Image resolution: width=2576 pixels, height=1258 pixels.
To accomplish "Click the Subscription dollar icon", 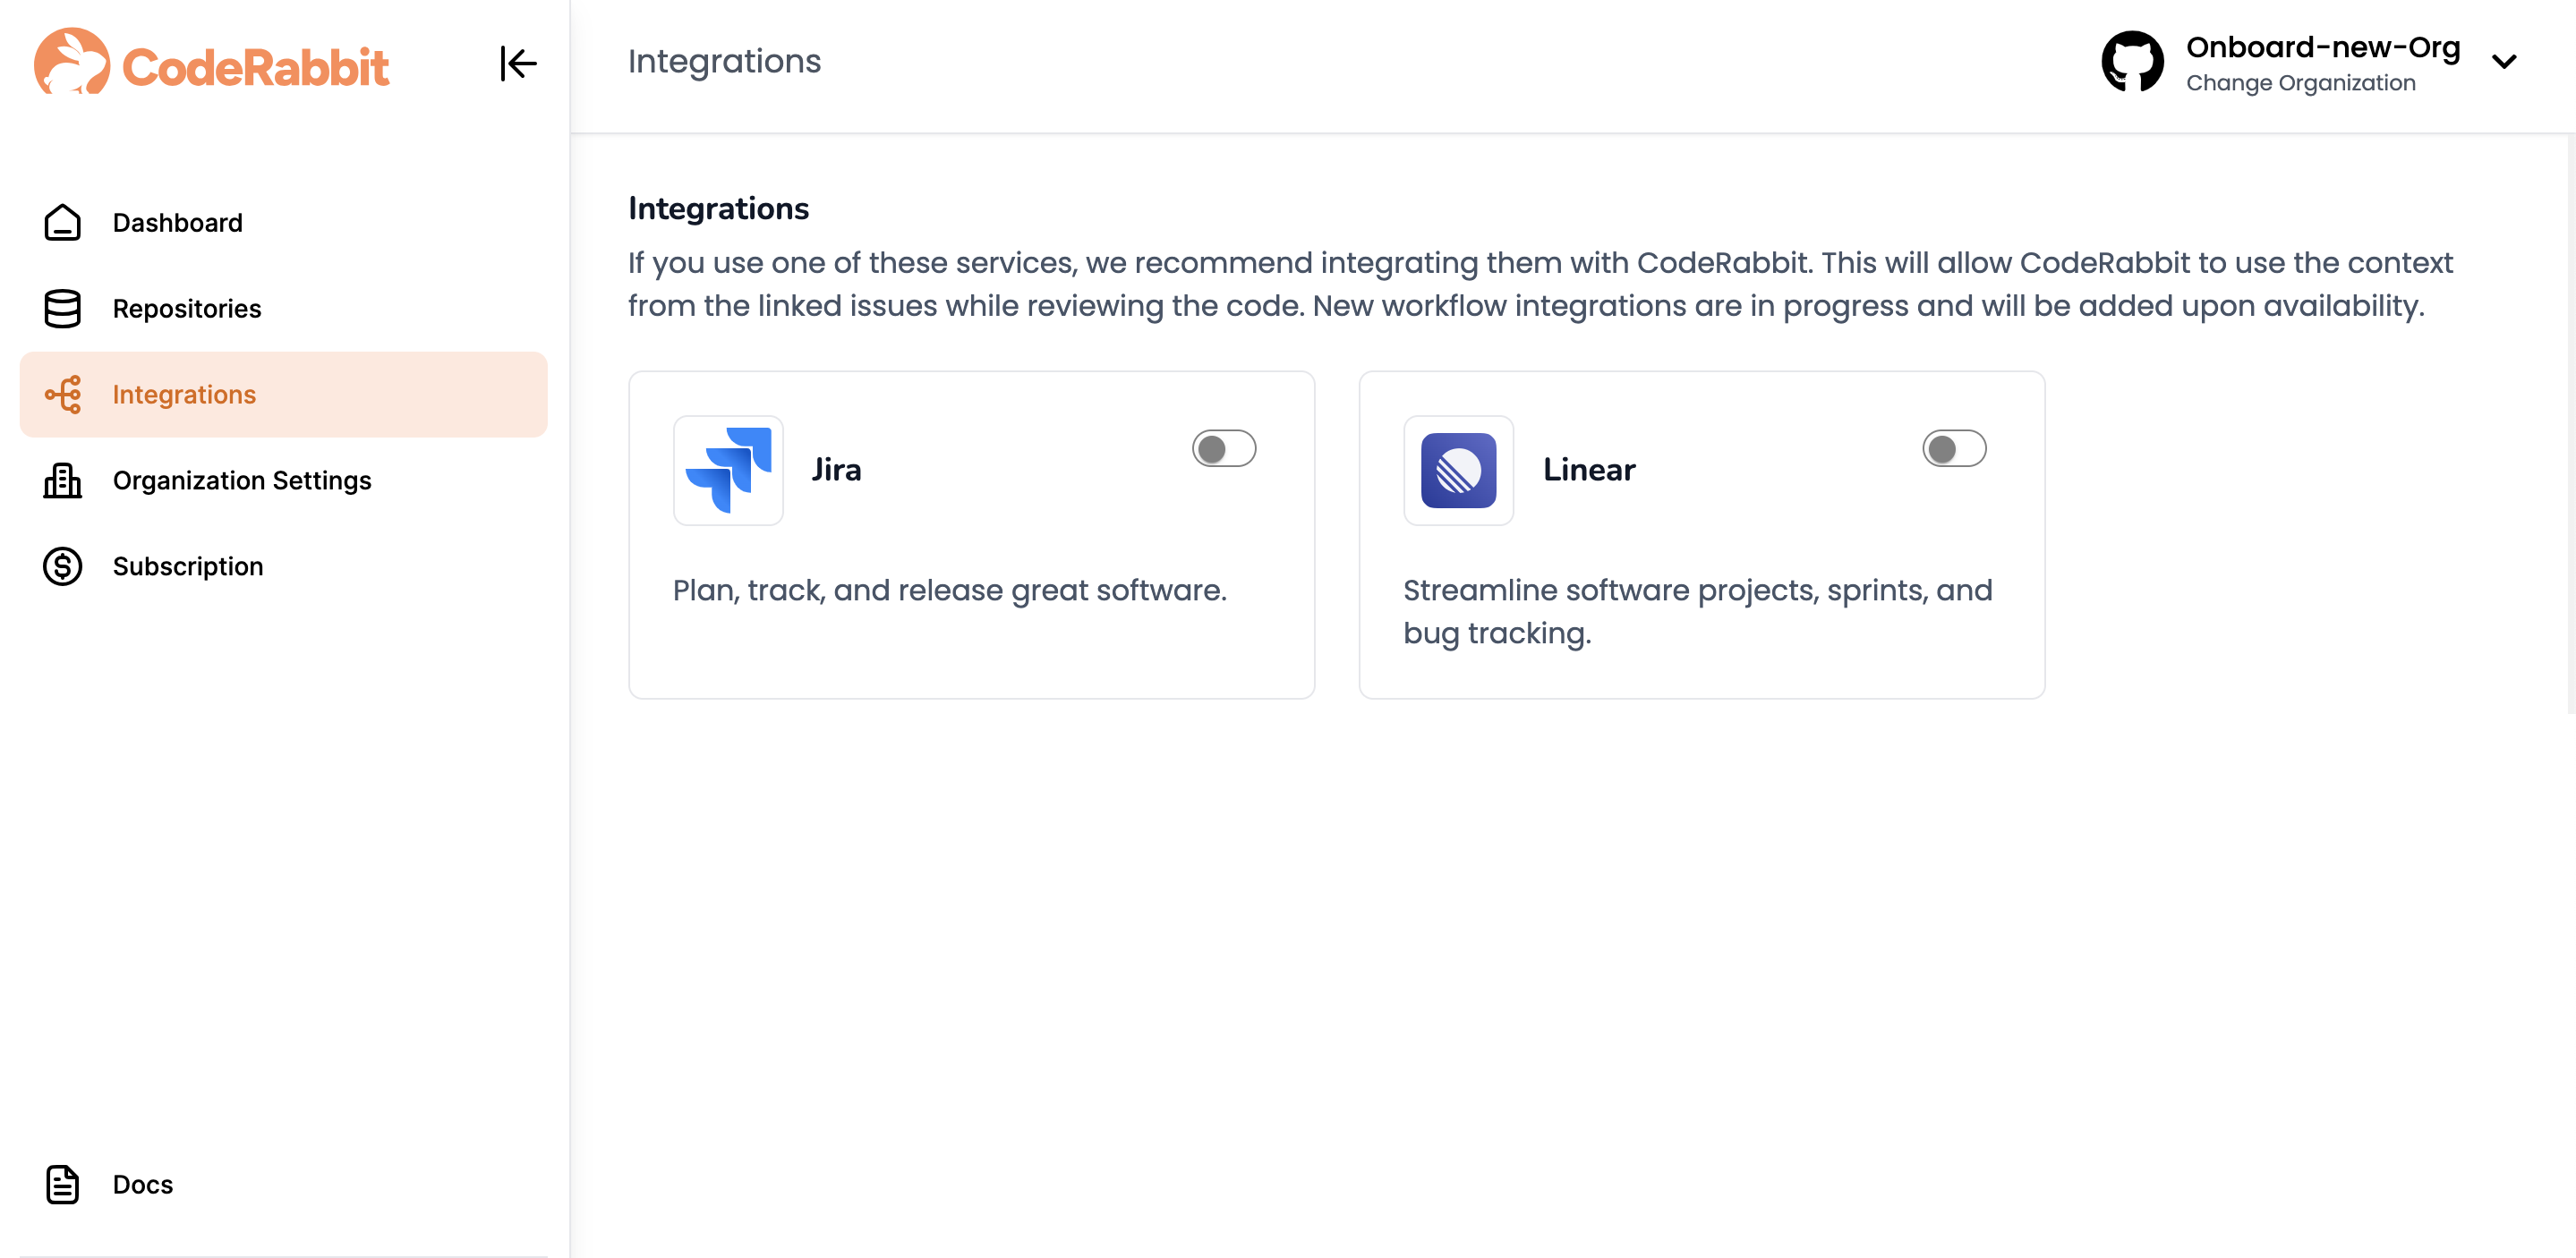I will 62,566.
